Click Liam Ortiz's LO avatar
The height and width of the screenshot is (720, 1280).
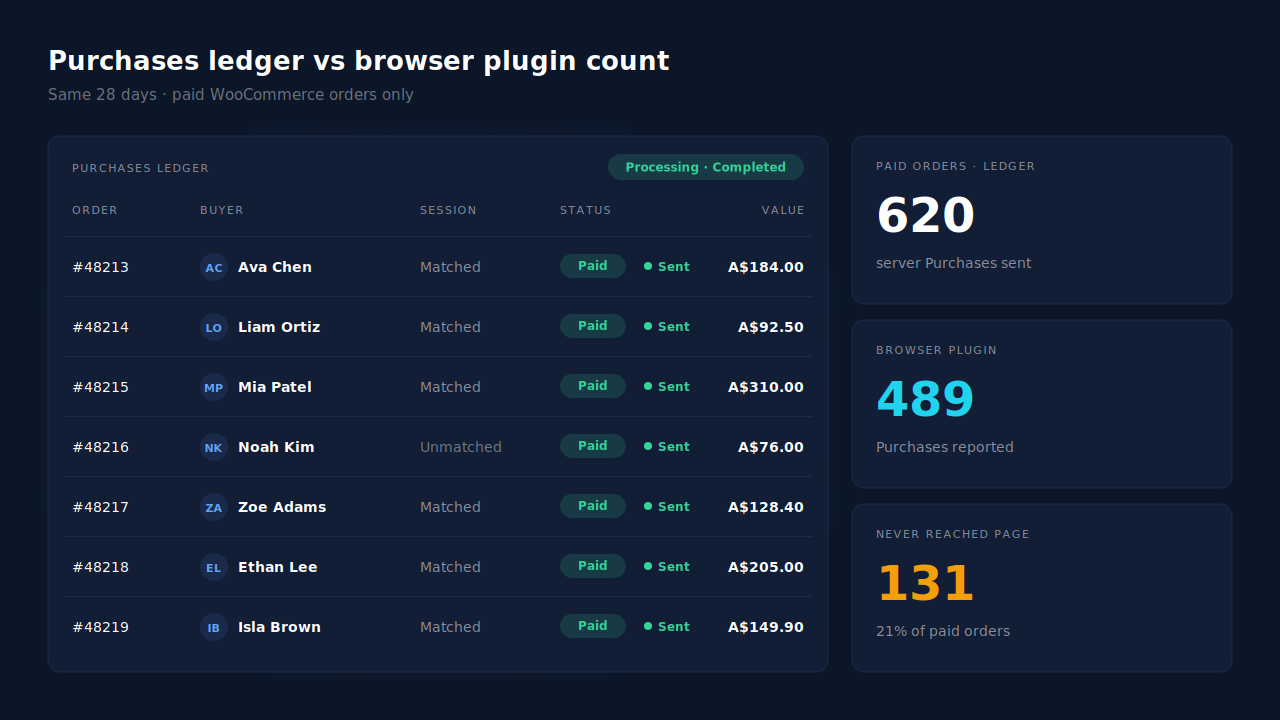click(x=214, y=327)
